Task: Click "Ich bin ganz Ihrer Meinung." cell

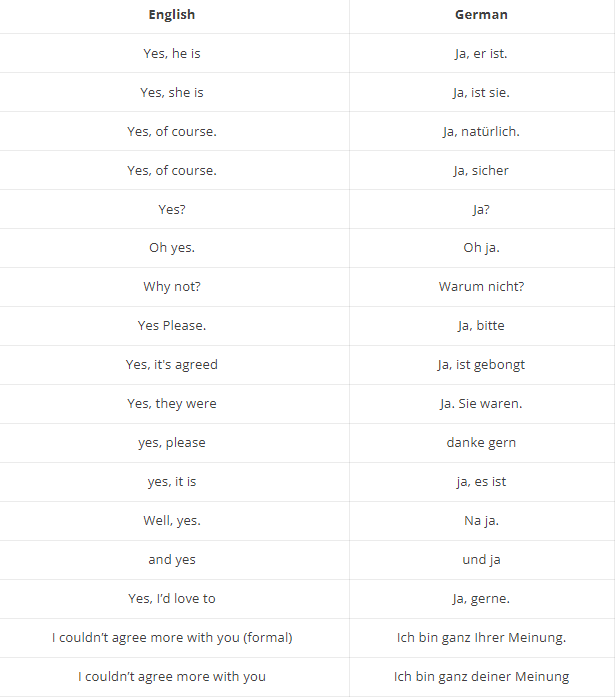Action: coord(481,638)
